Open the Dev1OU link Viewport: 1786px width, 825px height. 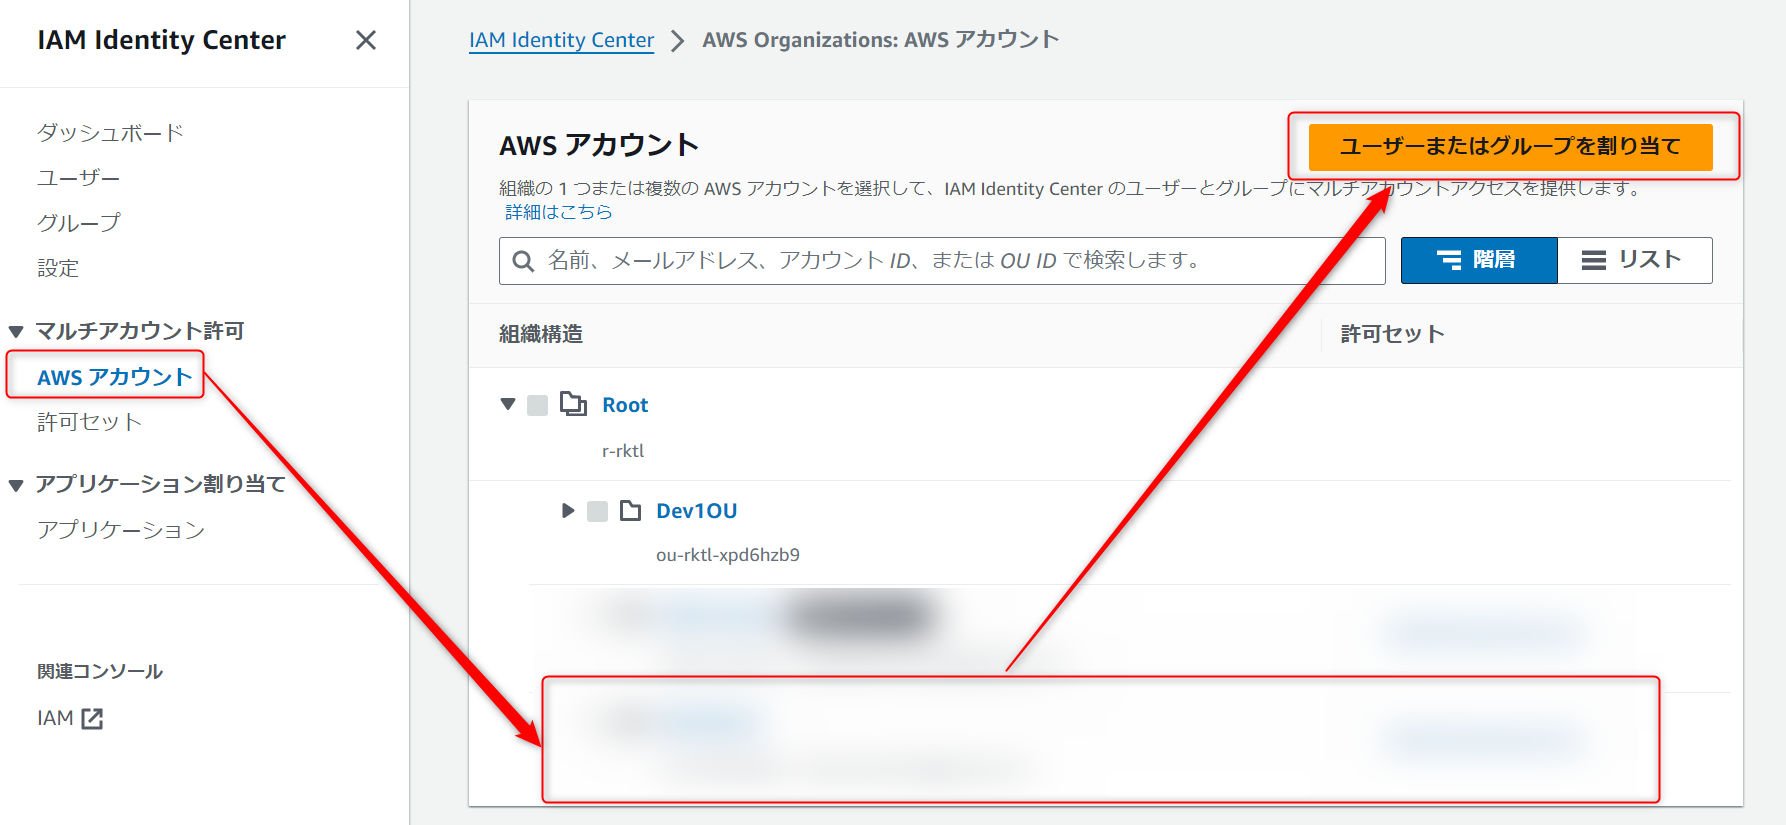click(696, 511)
